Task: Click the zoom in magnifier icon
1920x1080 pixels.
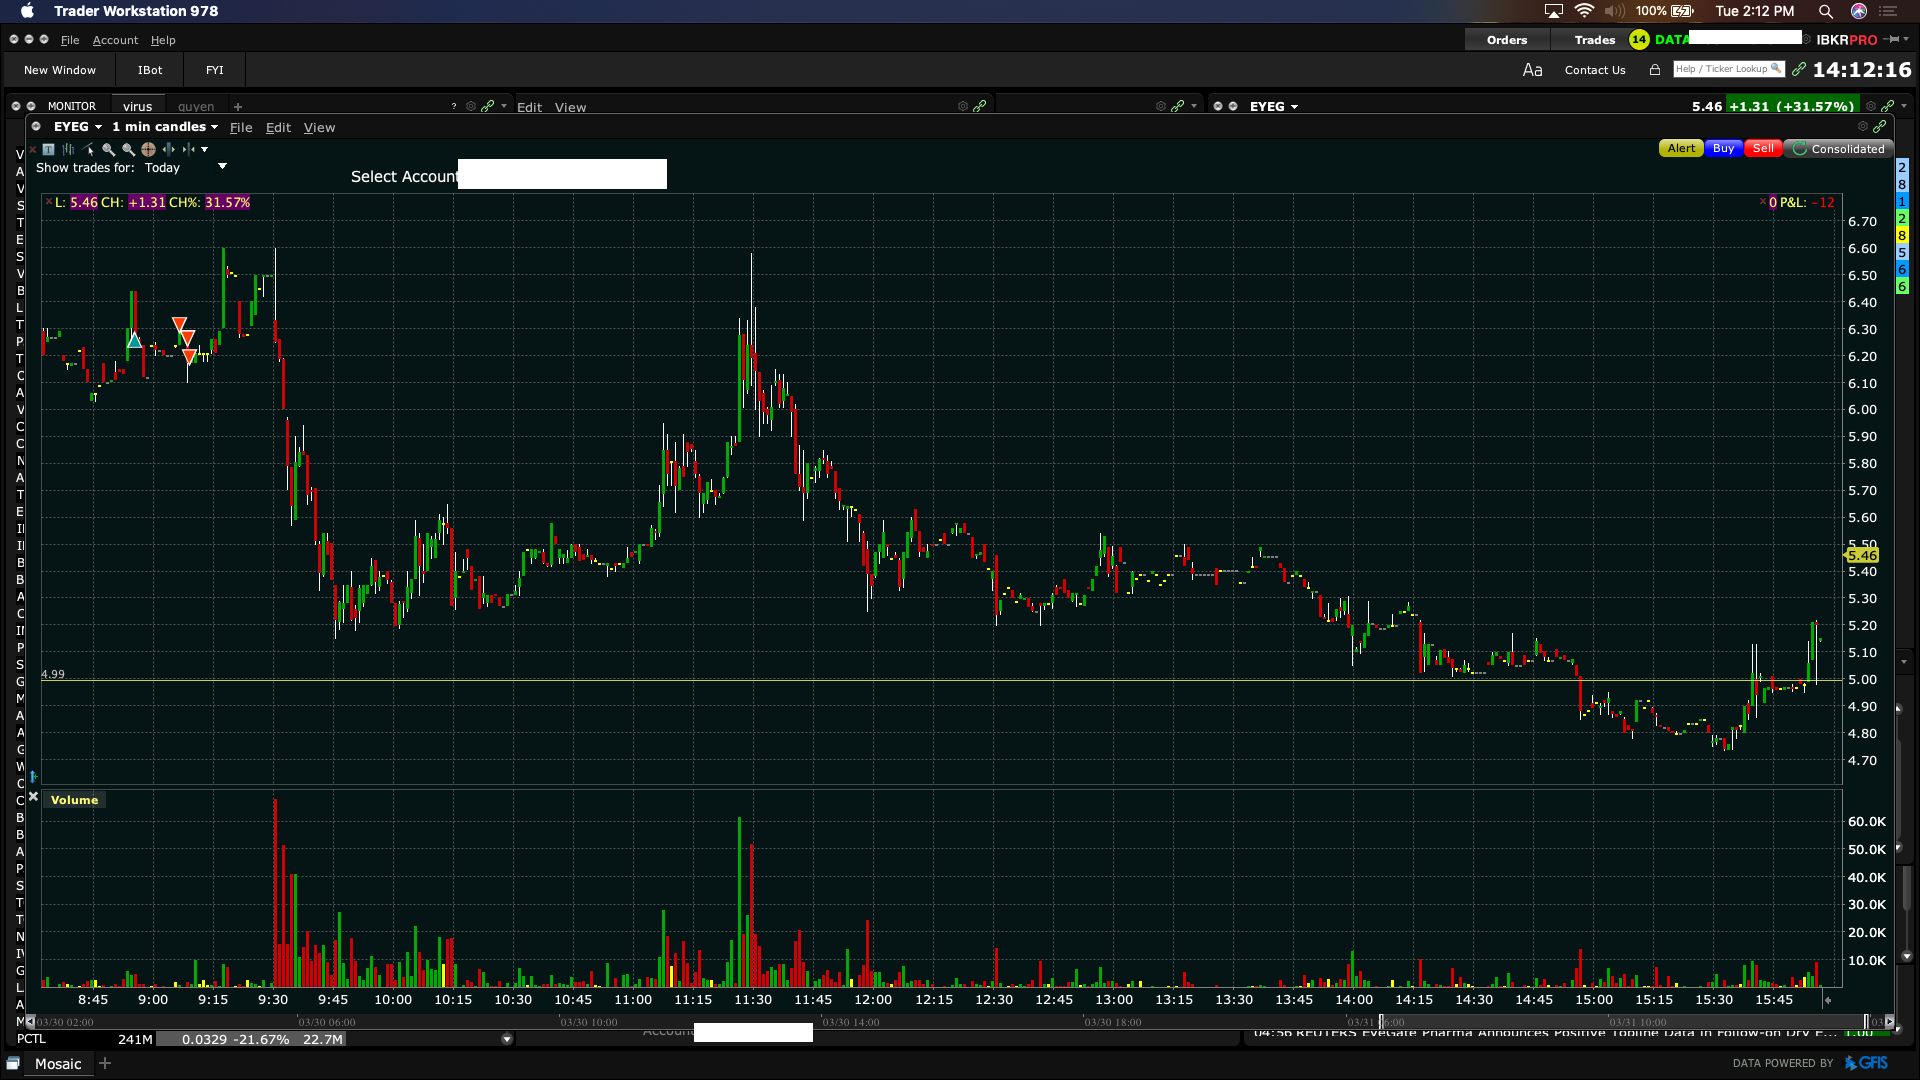Action: 108,149
